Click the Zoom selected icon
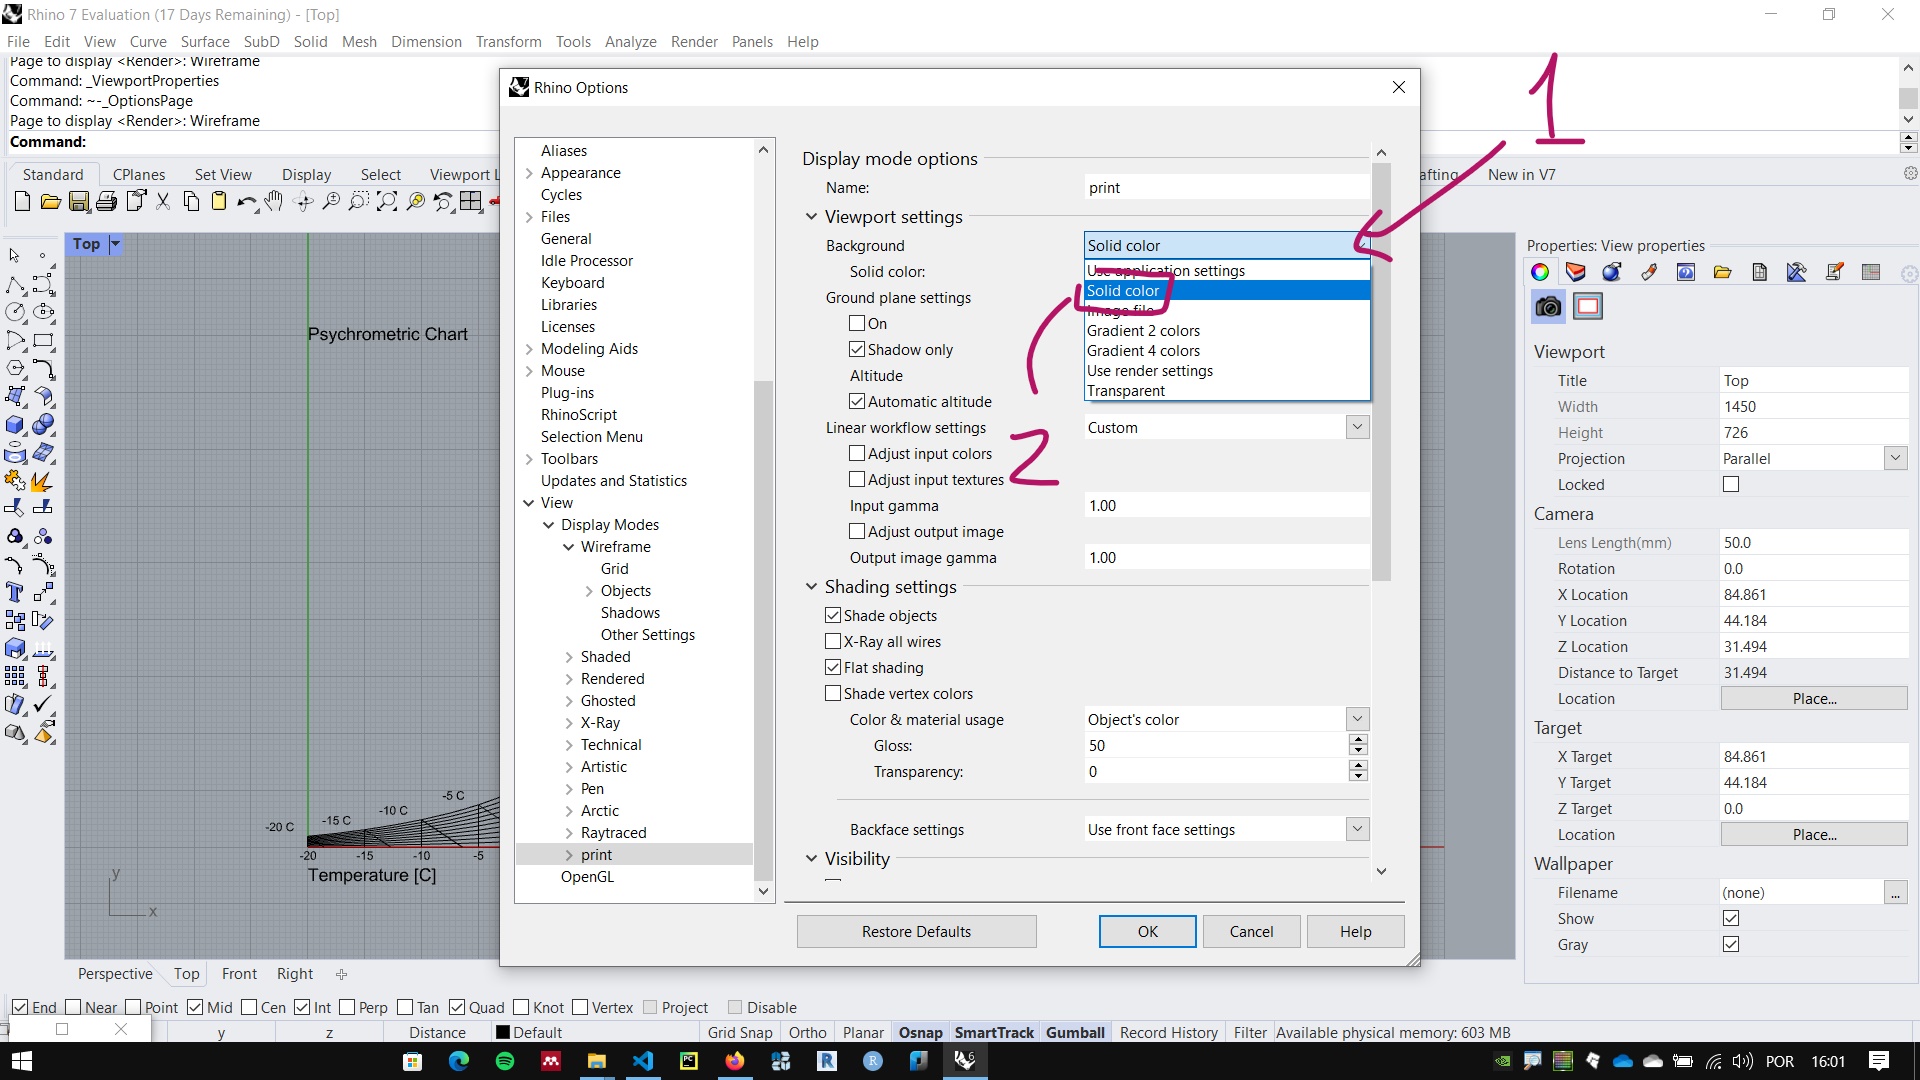 click(x=415, y=202)
